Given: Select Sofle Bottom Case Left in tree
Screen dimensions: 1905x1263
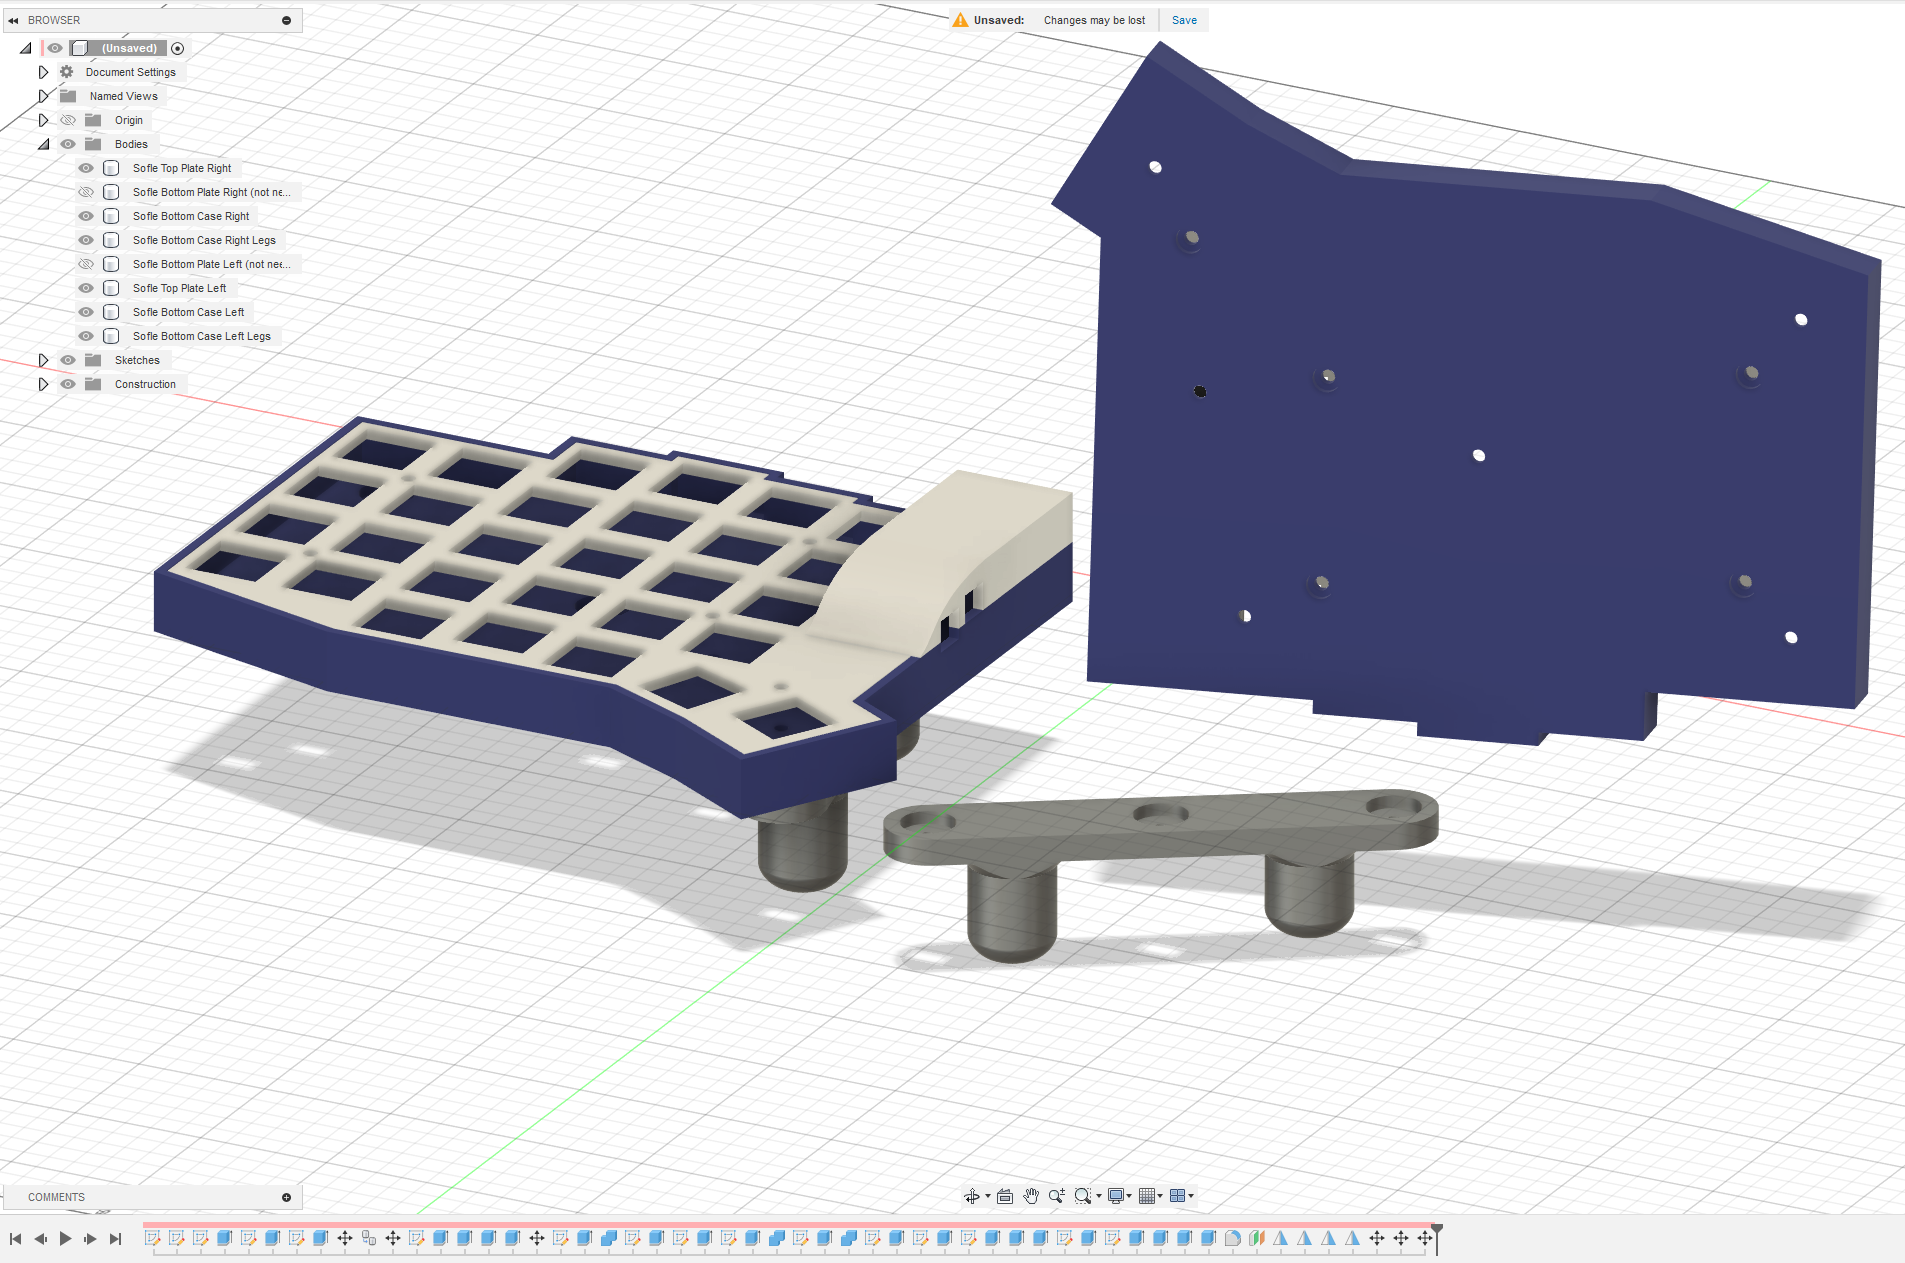Looking at the screenshot, I should click(188, 312).
